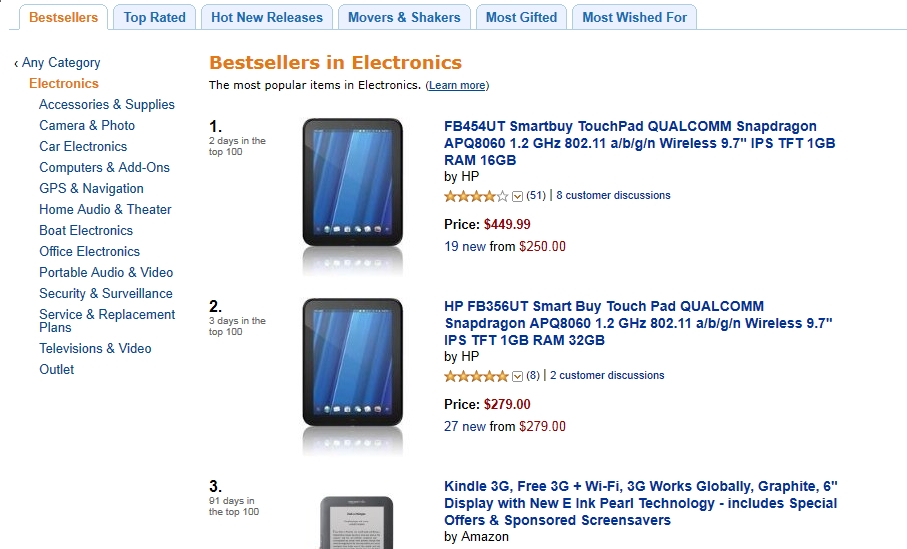
Task: Switch to the Hot New Releases tab
Action: pos(267,17)
